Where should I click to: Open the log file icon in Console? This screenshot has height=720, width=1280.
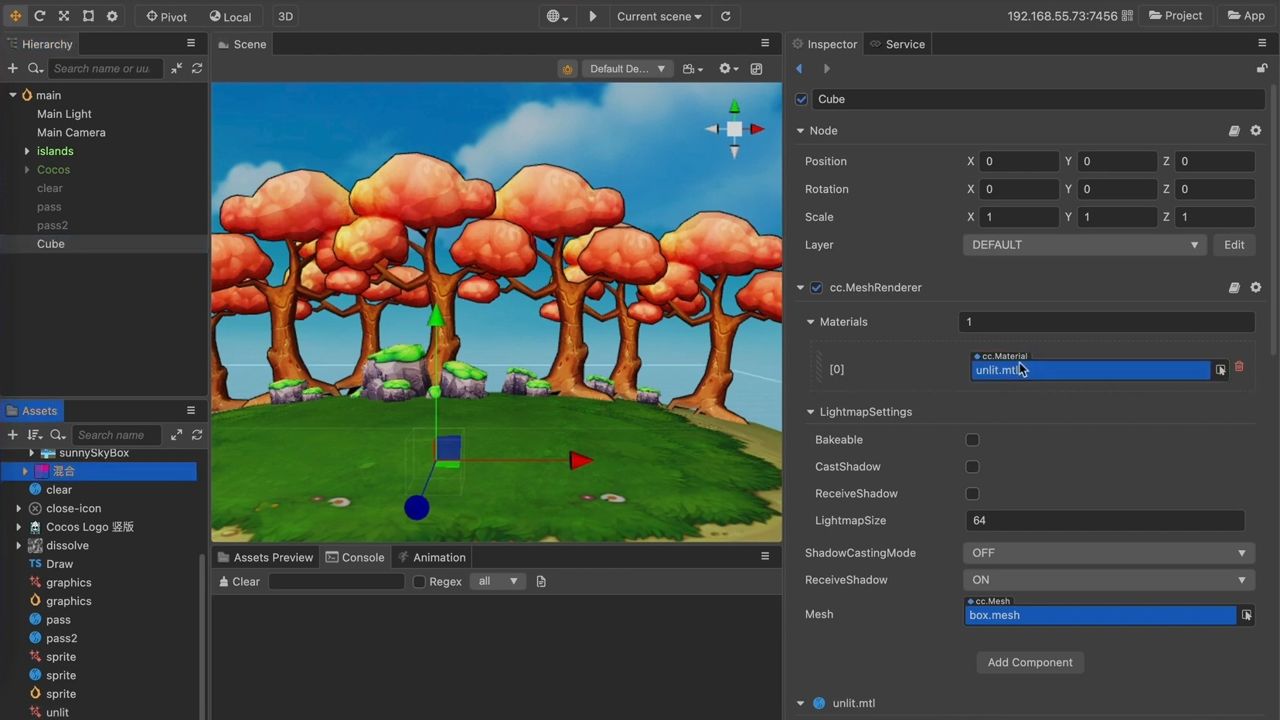coord(541,581)
